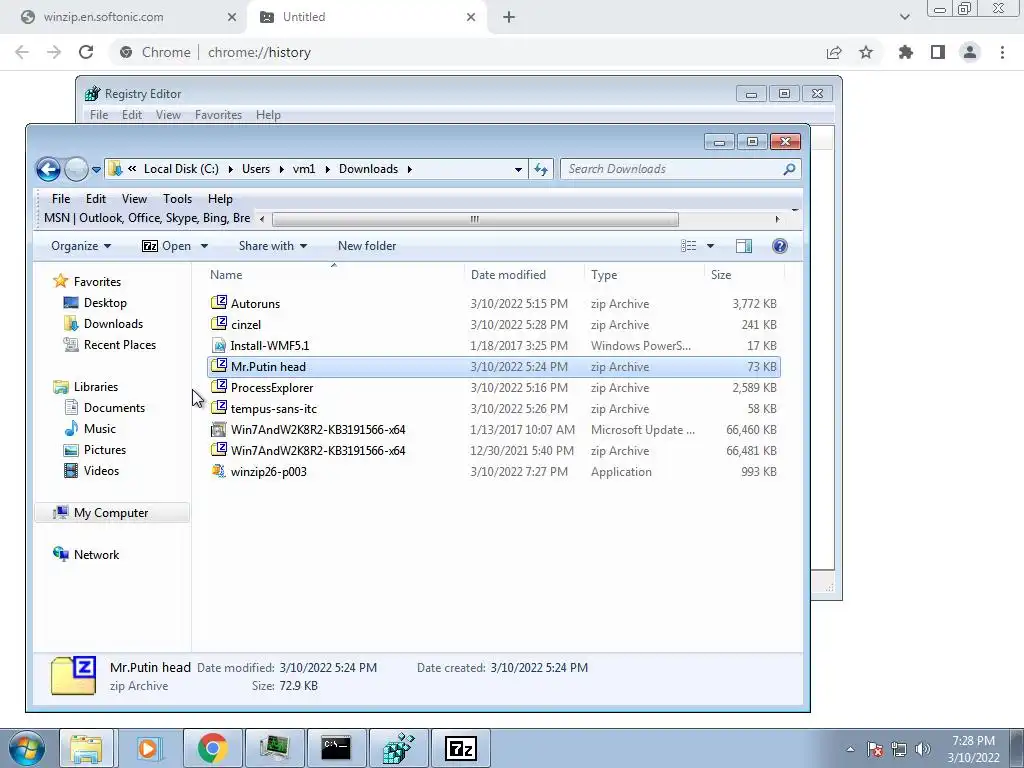The height and width of the screenshot is (768, 1024).
Task: Open Command Prompt from taskbar
Action: [x=336, y=748]
